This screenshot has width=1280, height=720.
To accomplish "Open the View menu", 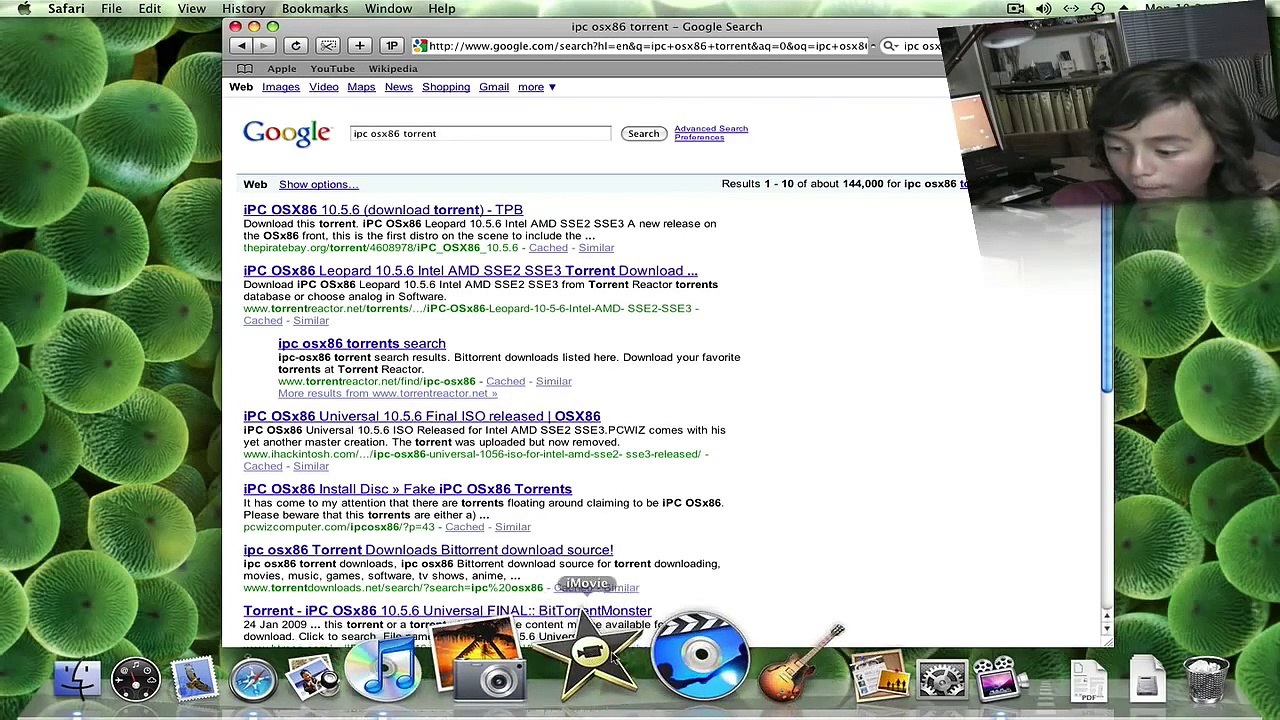I will 191,9.
